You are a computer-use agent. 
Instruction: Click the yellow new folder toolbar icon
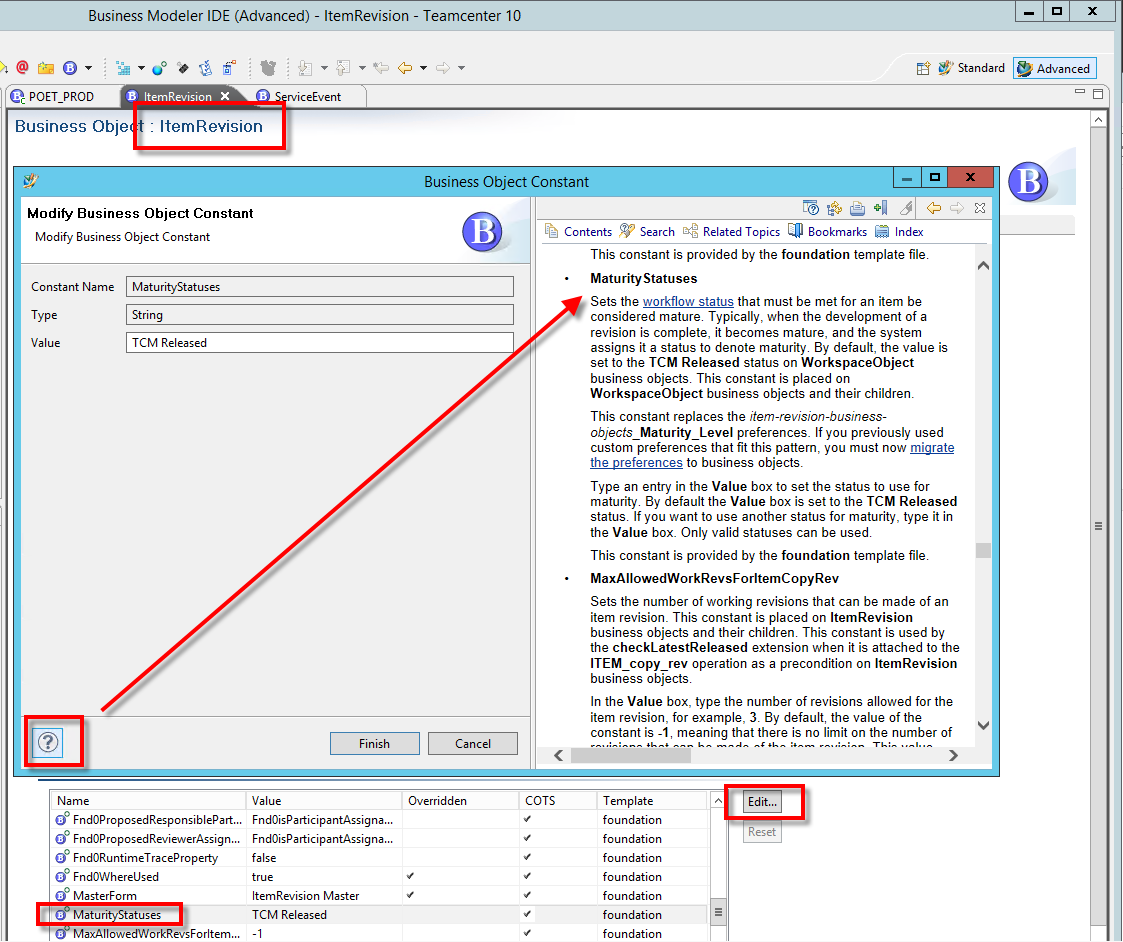(46, 68)
